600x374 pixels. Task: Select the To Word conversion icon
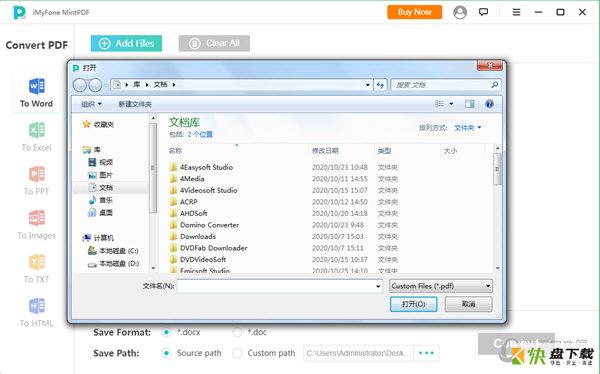point(37,86)
